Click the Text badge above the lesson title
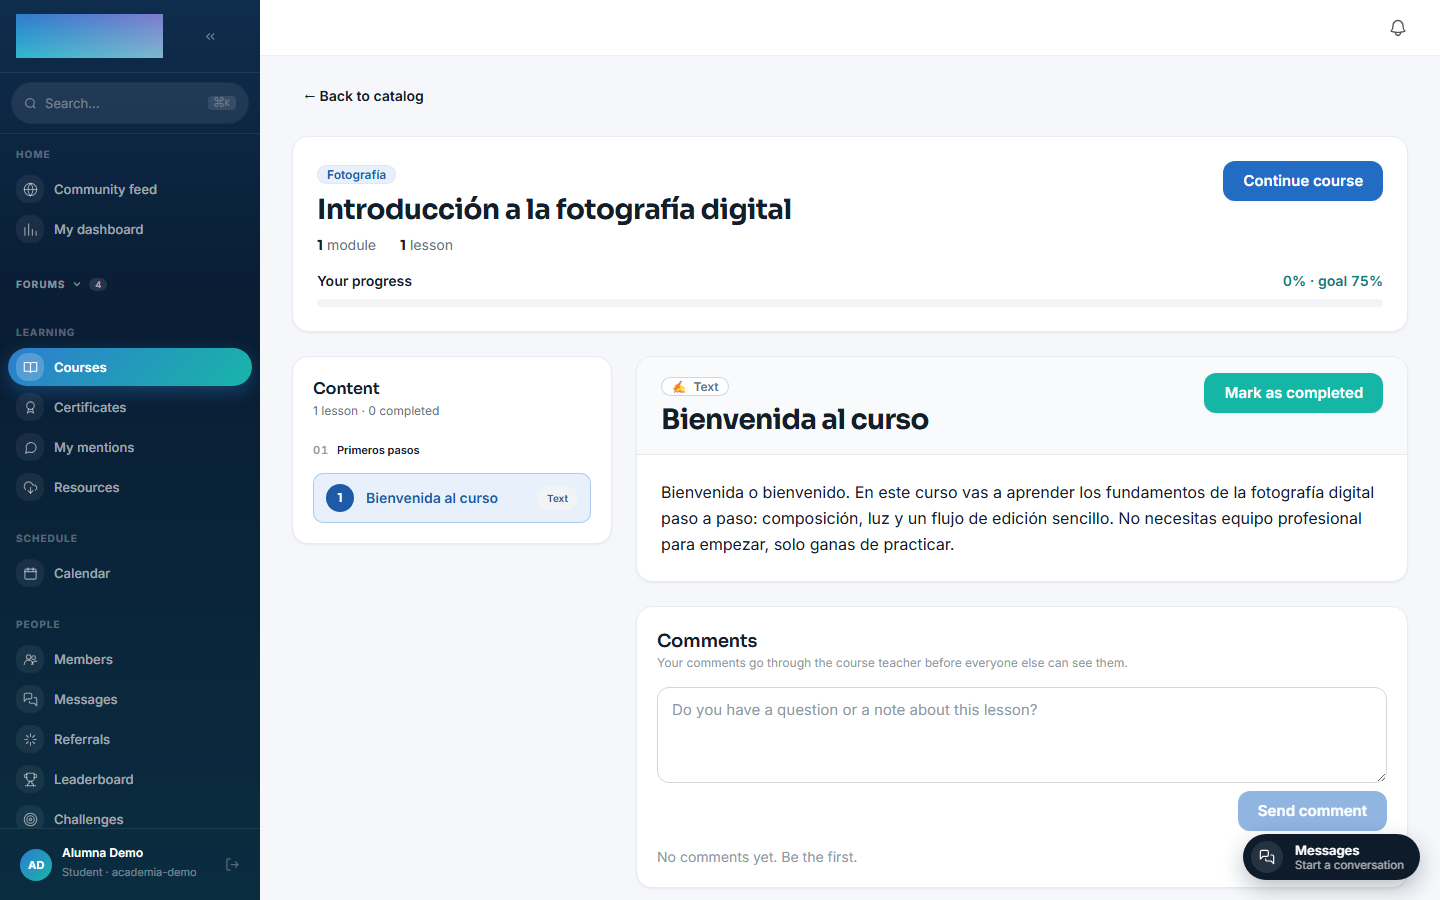The height and width of the screenshot is (900, 1440). click(695, 387)
